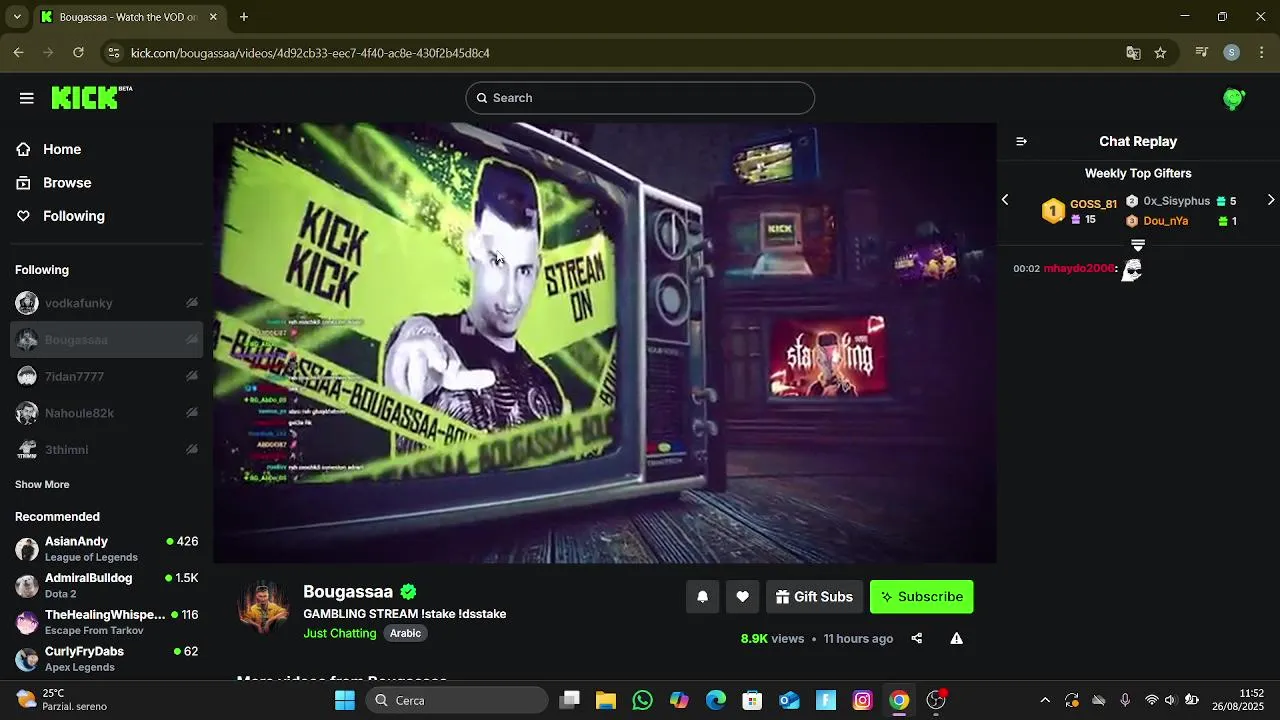This screenshot has height=720, width=1280.
Task: Collapse the Weekly Top Gifters bar
Action: point(1138,245)
